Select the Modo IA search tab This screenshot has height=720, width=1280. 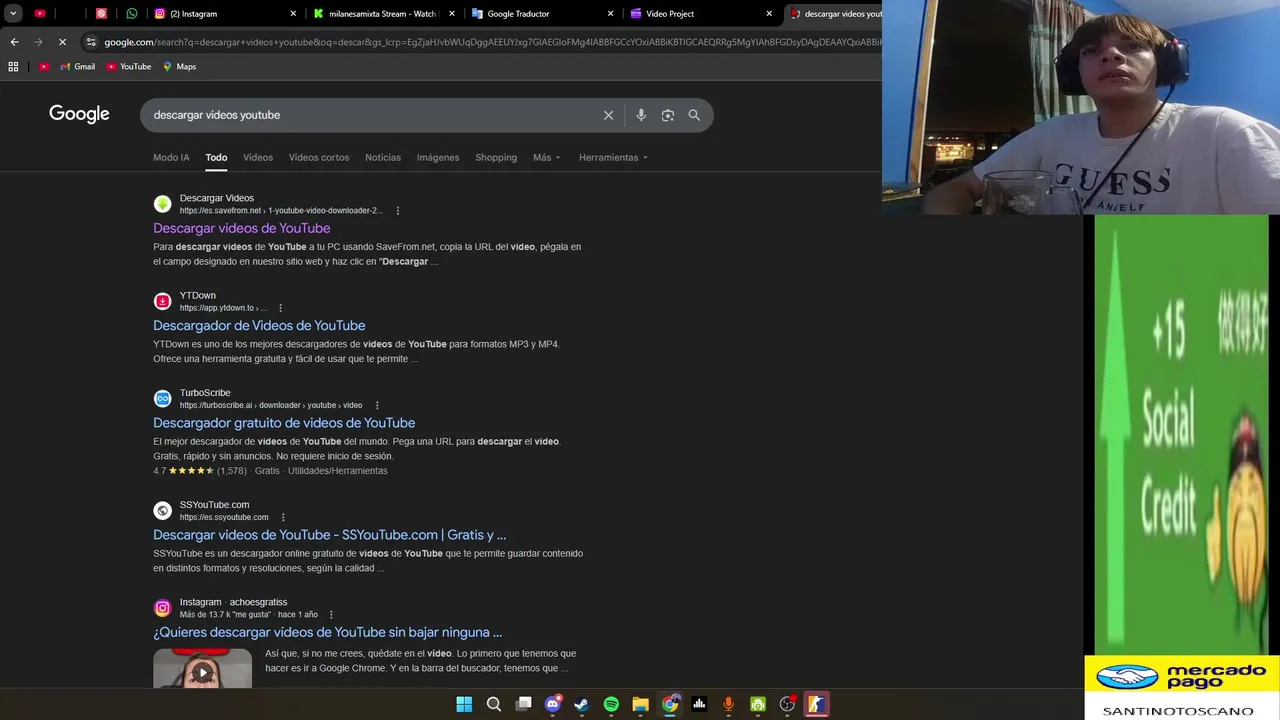click(171, 157)
